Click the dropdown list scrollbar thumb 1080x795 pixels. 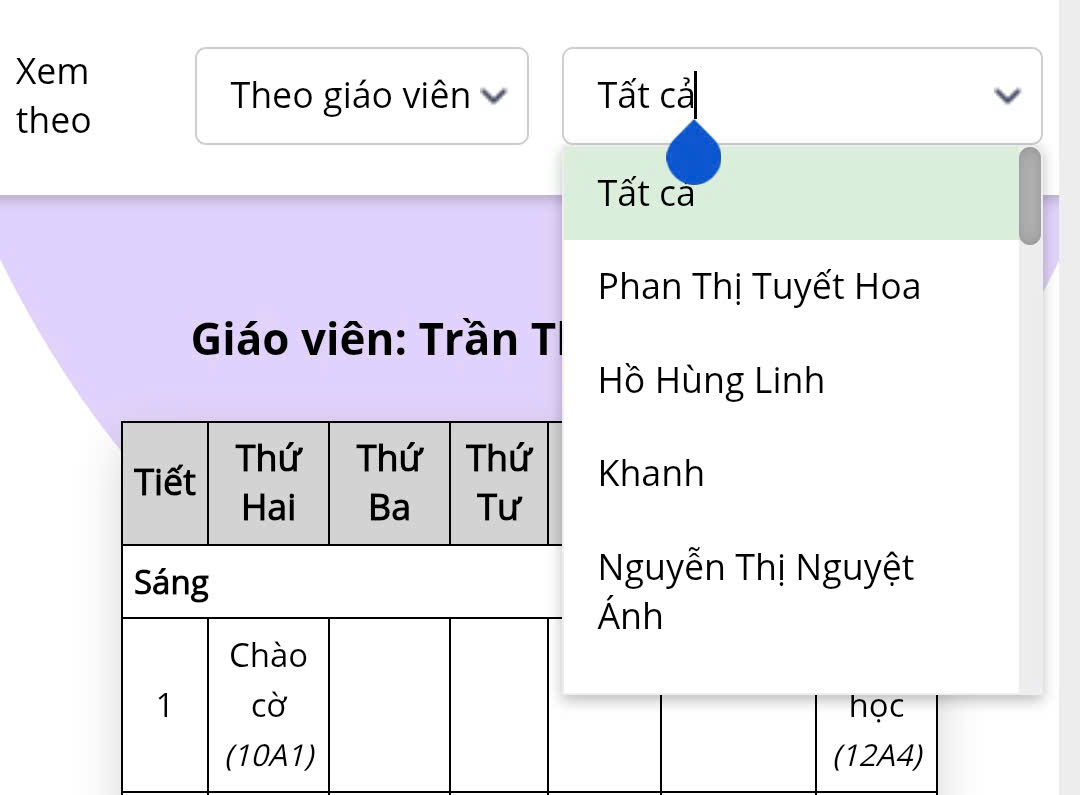1029,196
